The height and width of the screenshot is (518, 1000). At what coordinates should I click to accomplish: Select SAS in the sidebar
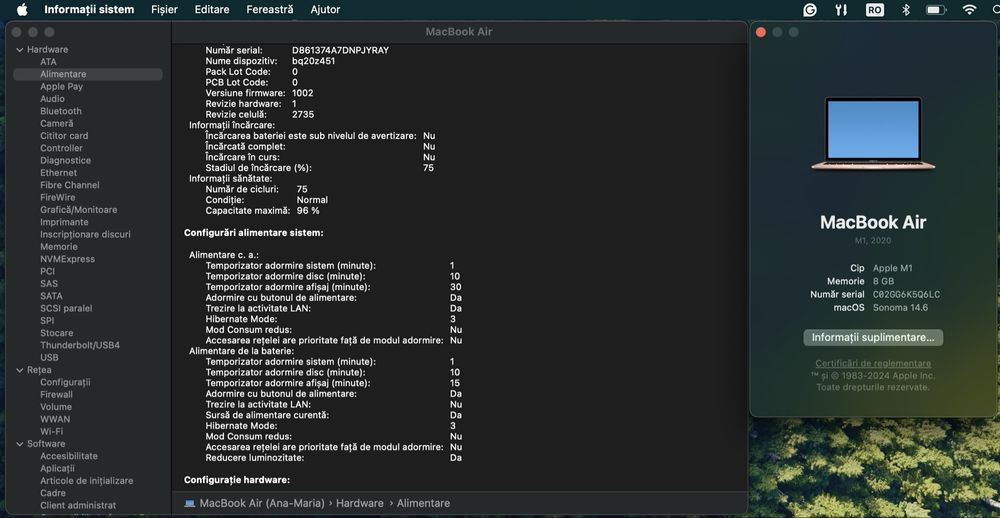click(x=49, y=284)
